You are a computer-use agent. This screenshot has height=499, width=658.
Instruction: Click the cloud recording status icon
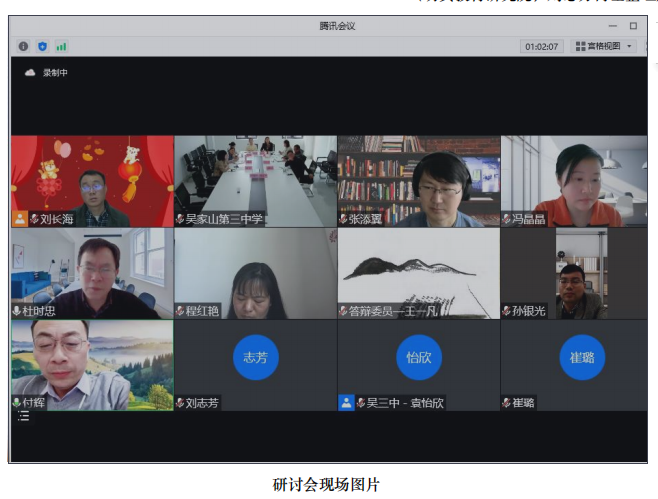click(x=30, y=73)
